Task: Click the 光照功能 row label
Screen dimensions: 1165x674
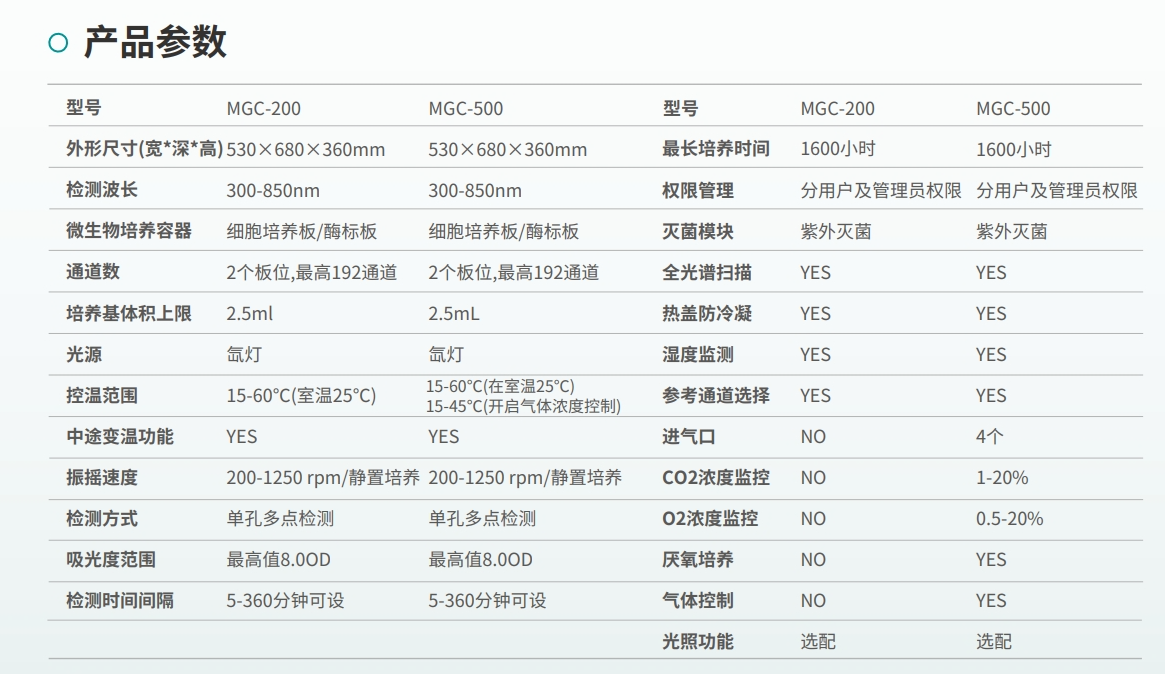Action: [698, 642]
